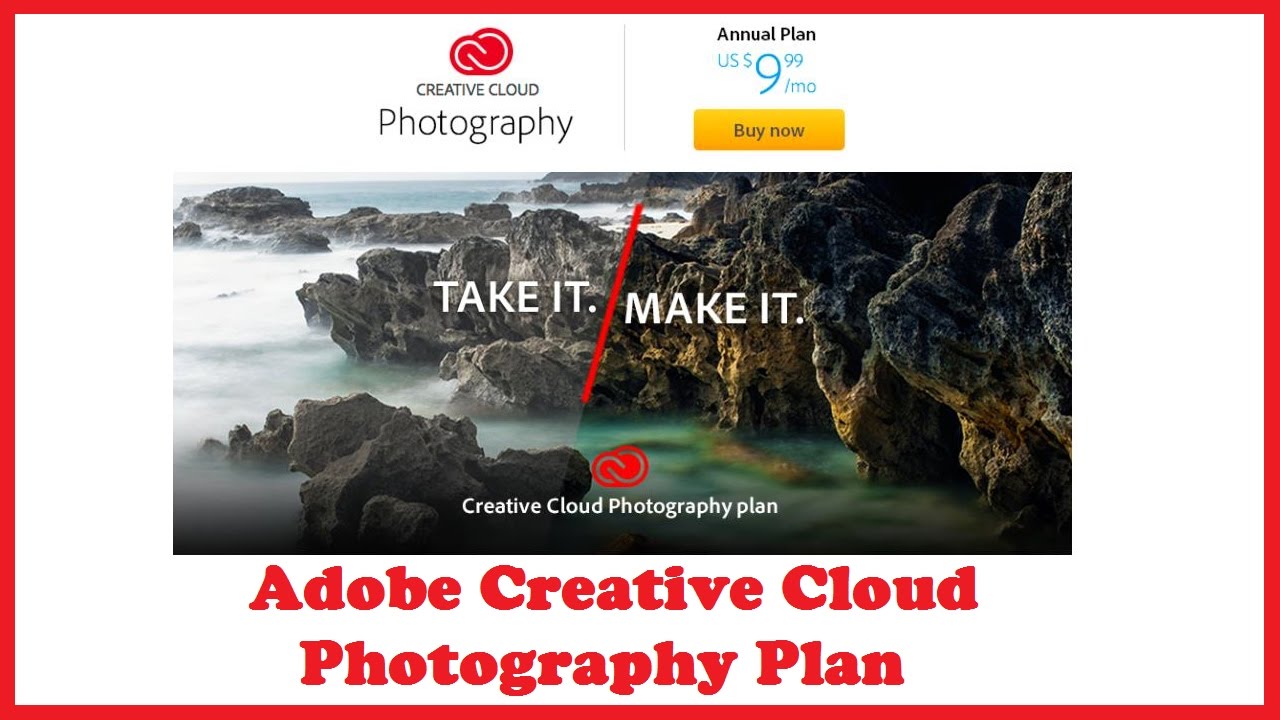Click the vertical divider beside the price
Image resolution: width=1280 pixels, height=720 pixels.
625,87
